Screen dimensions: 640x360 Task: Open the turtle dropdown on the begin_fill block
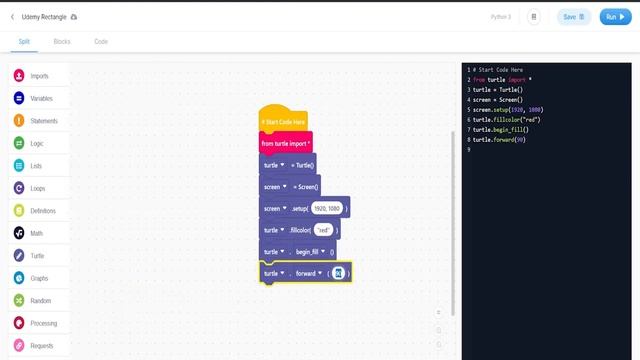click(x=274, y=252)
